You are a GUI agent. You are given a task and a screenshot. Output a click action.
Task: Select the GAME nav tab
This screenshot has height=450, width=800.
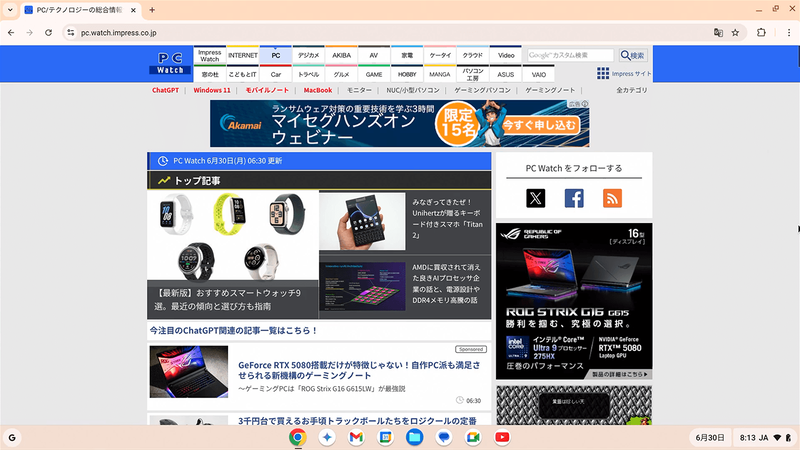[374, 74]
